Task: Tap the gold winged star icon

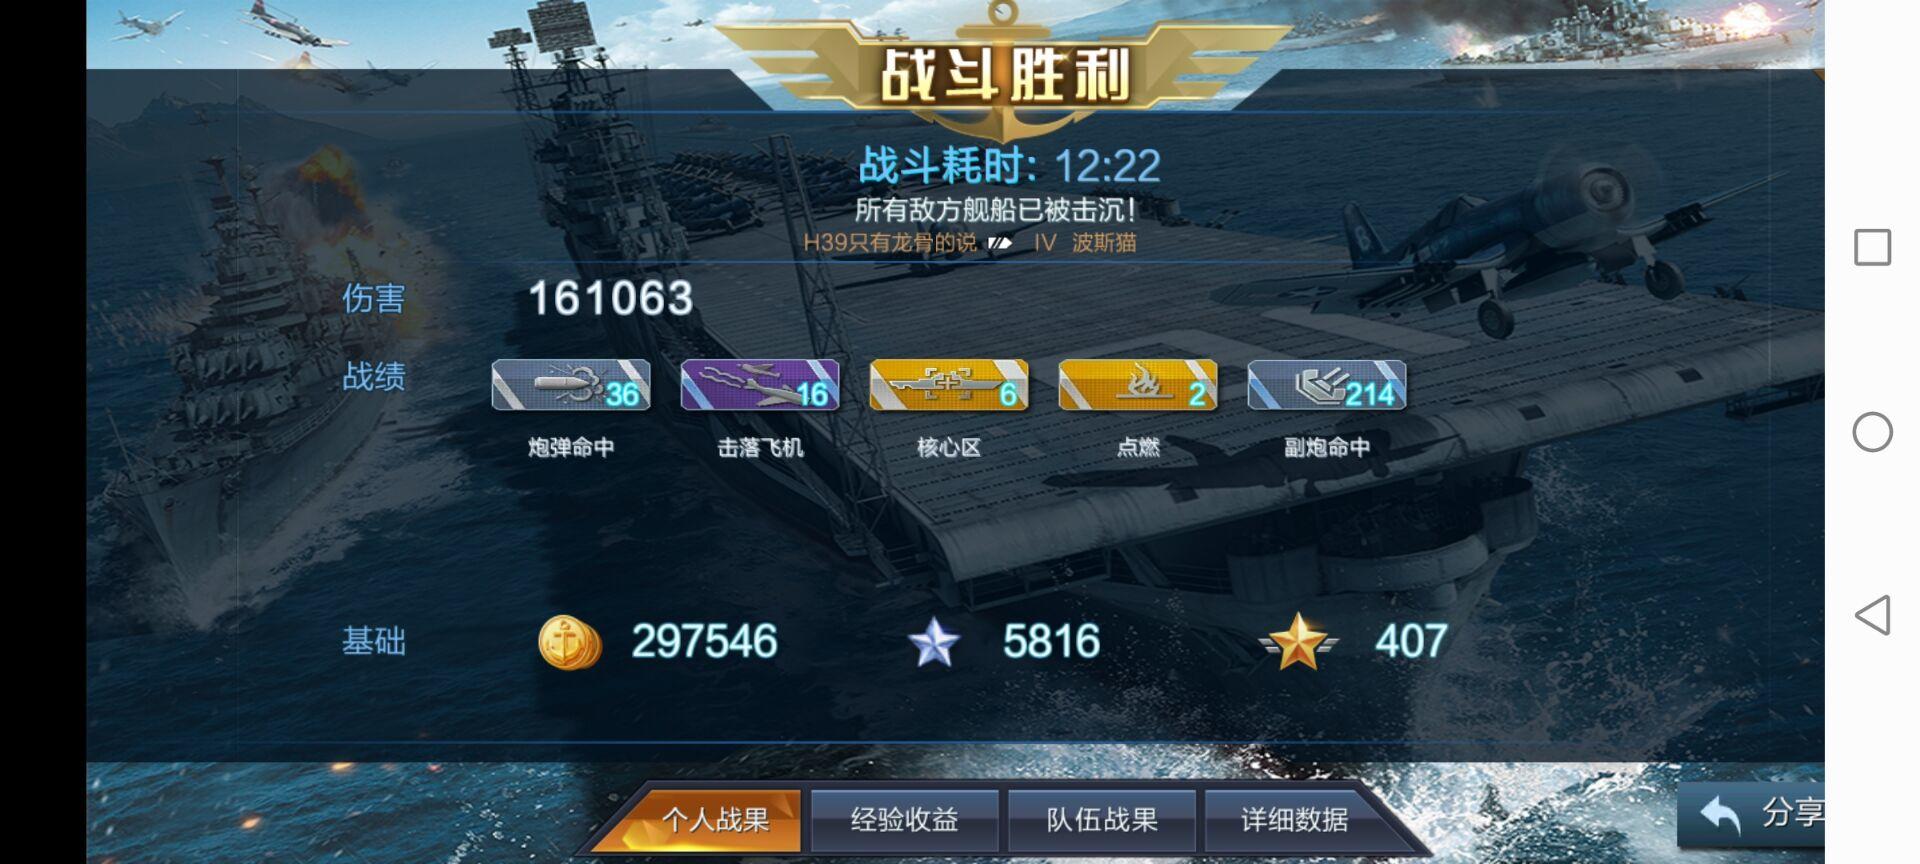Action: click(x=1297, y=641)
